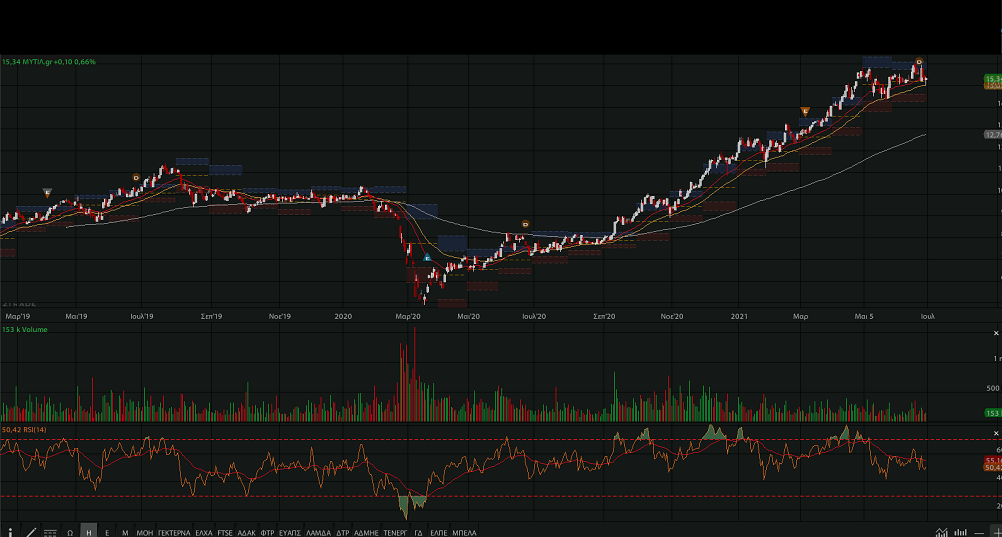The height and width of the screenshot is (537, 1002).
Task: Click the info icon in bottom toolbar
Action: (11, 532)
